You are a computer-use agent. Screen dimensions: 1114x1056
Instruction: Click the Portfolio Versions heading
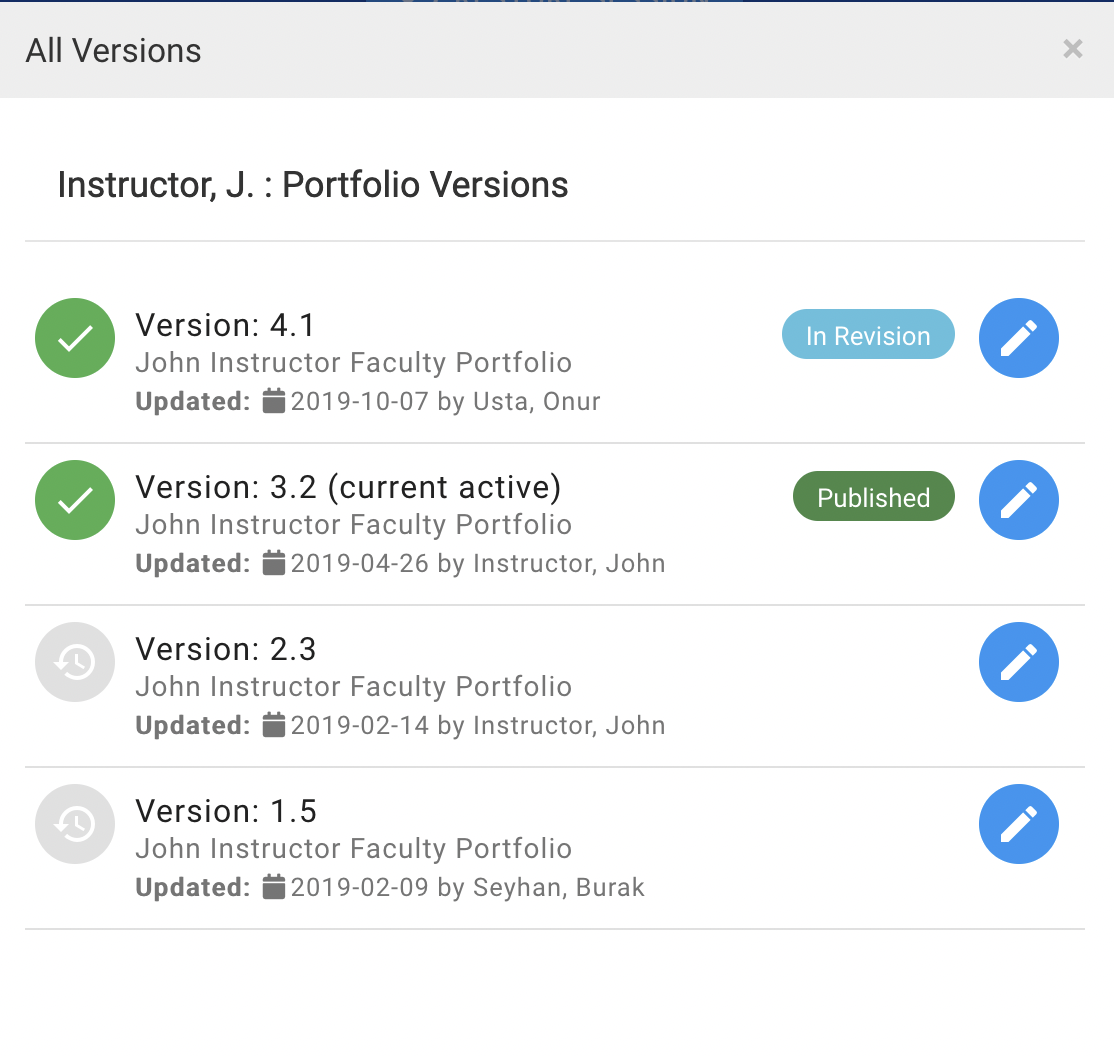(x=313, y=185)
